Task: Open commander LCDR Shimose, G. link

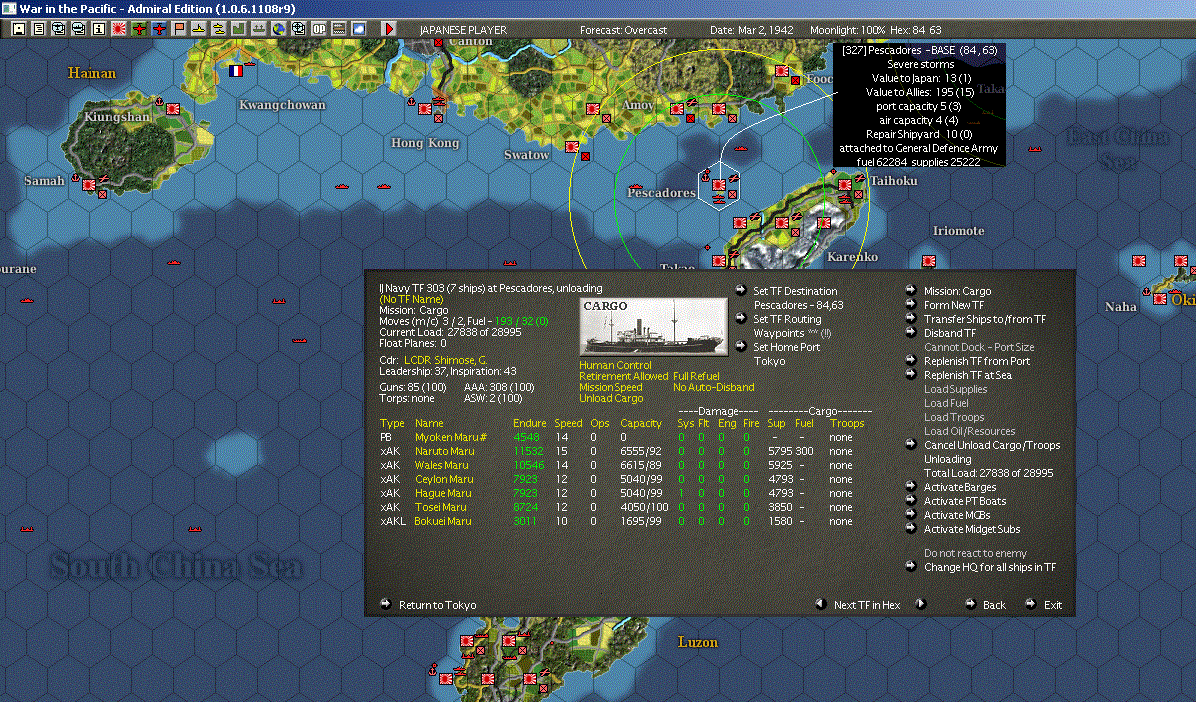Action: 445,360
